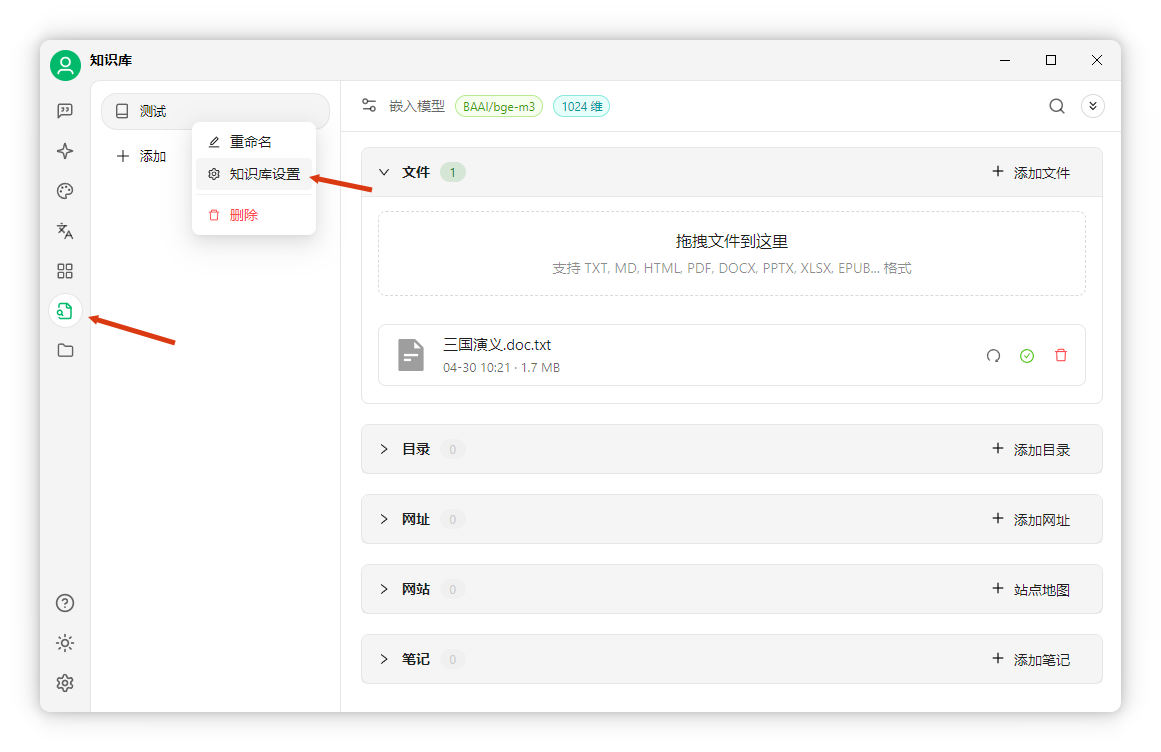Open the translate sidebar icon
Viewport: 1161px width, 752px height.
65,231
